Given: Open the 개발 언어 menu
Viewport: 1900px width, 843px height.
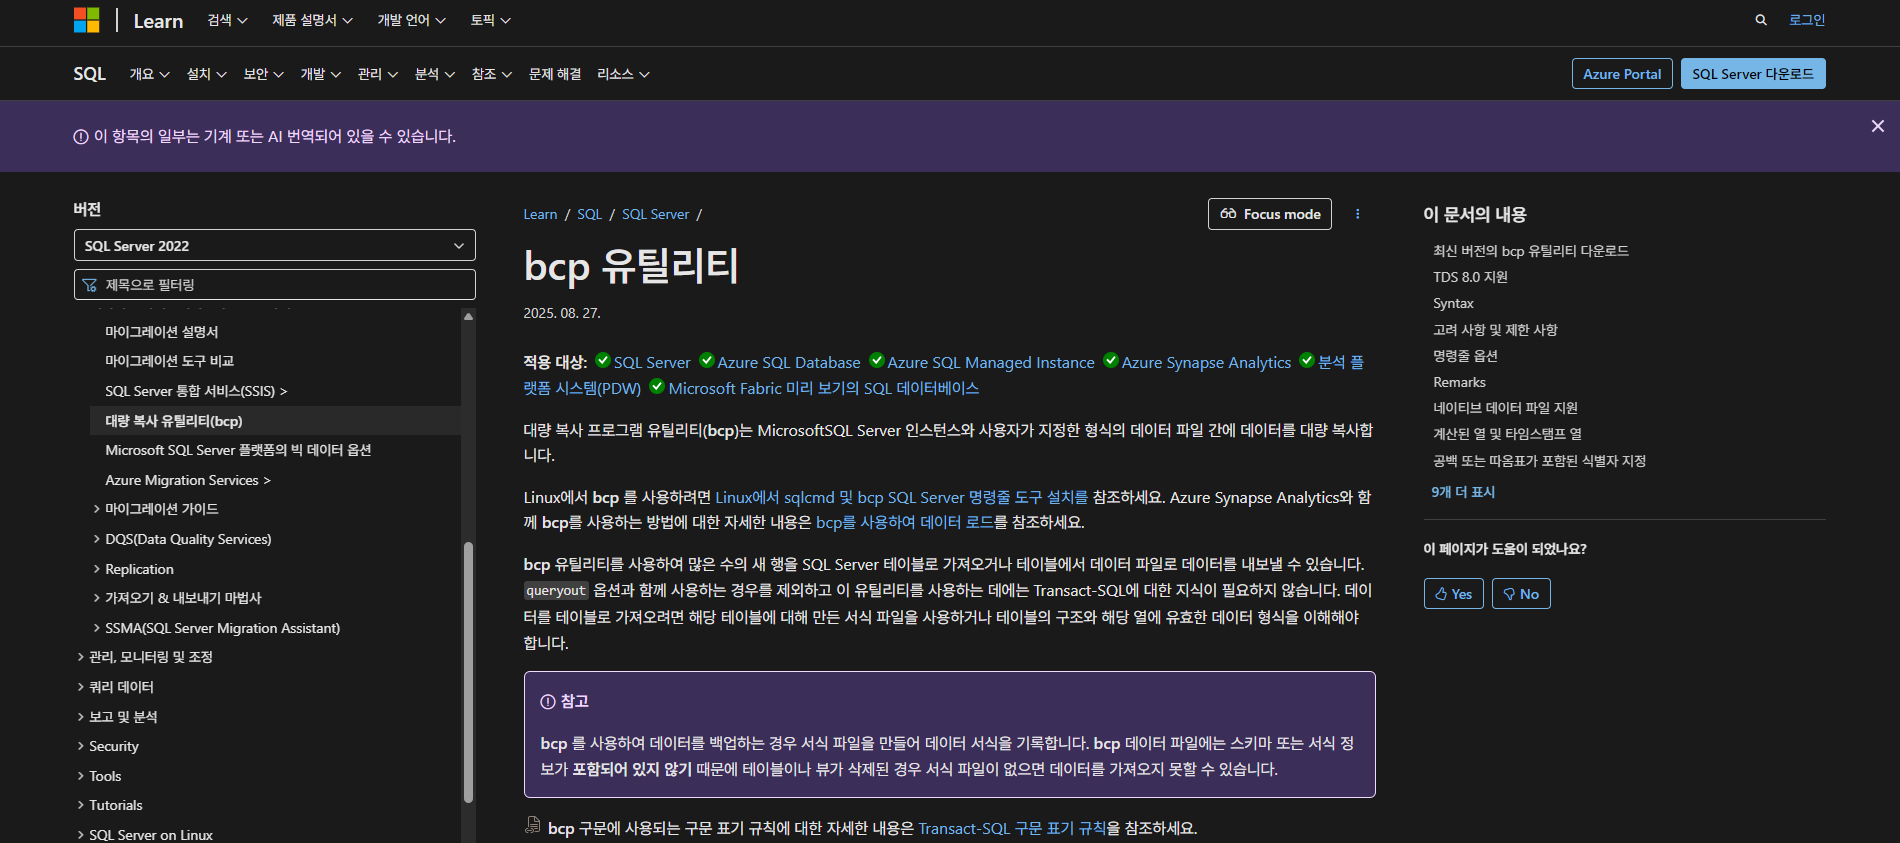Looking at the screenshot, I should point(411,20).
